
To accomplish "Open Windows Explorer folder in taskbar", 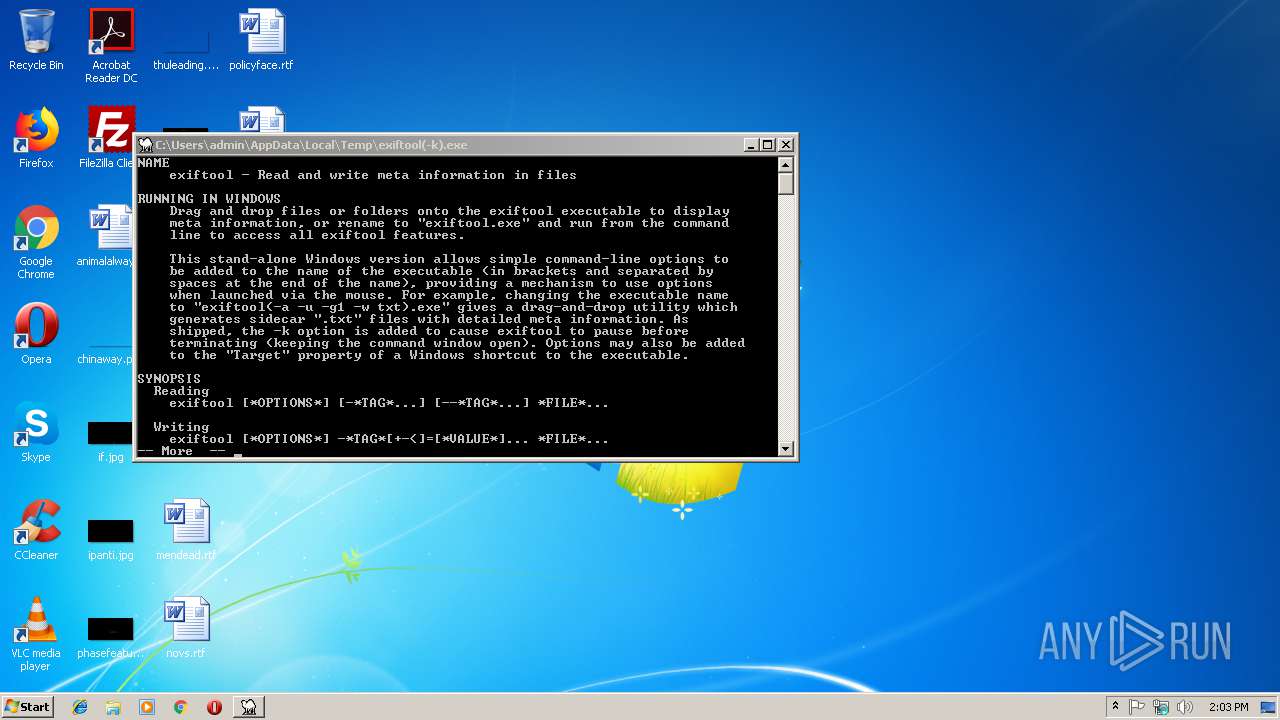I will click(x=113, y=707).
